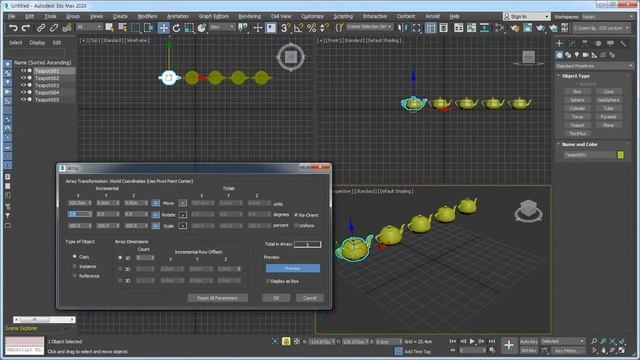Viewport: 640px width, 360px height.
Task: Open the project path dropdown in the toolbar
Action: 602,28
